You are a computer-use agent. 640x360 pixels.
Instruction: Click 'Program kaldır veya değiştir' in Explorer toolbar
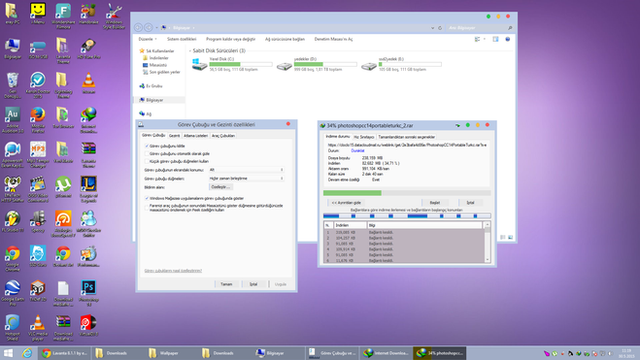(231, 39)
